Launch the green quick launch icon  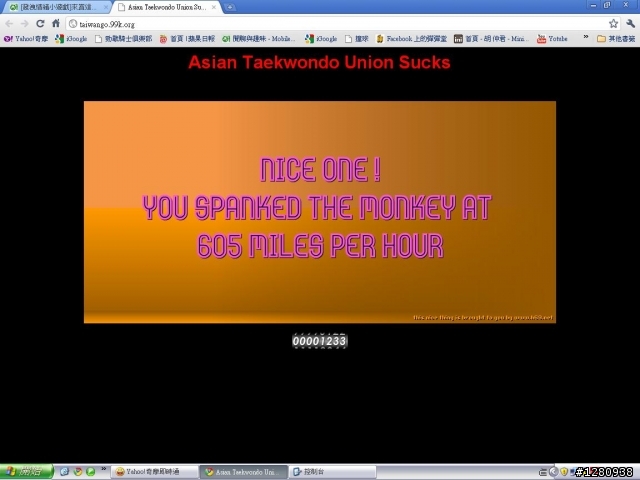click(x=91, y=472)
